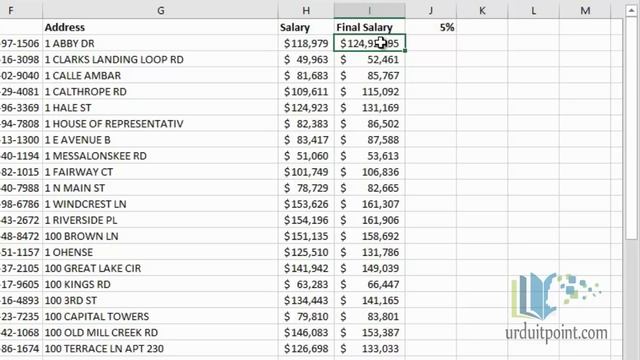Select the 1 FAIRWAY CT cell
Viewport: 640px width, 360px height.
tap(160, 172)
